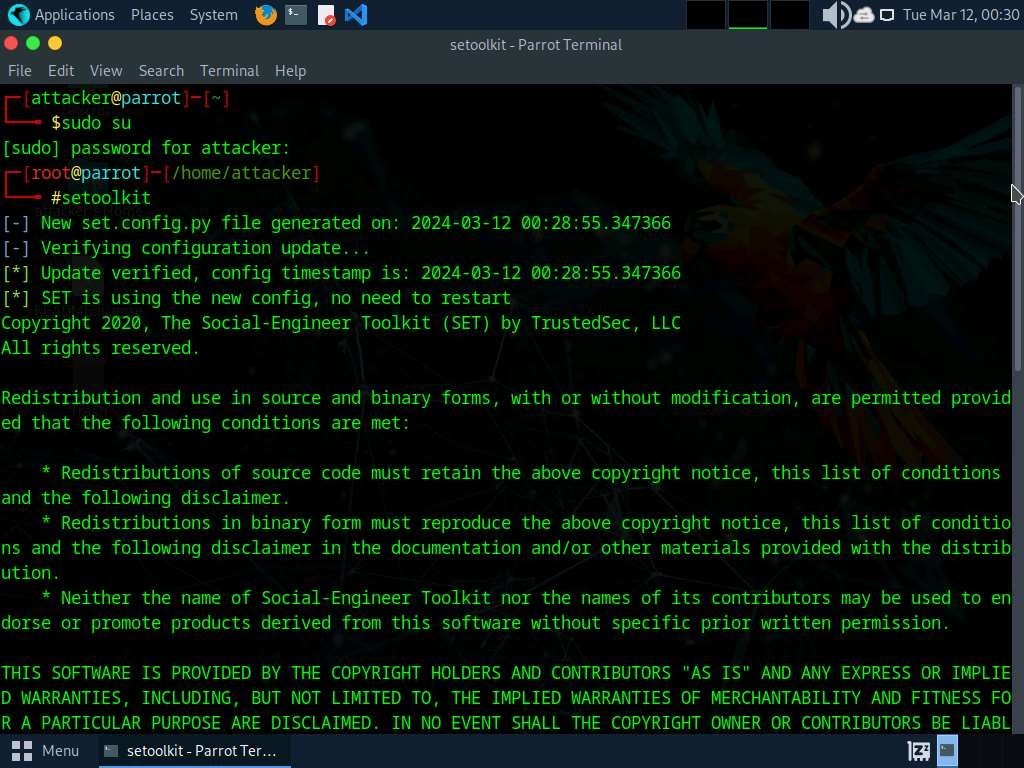Launch Firefox from the top panel
Image resolution: width=1024 pixels, height=768 pixels.
[x=265, y=15]
